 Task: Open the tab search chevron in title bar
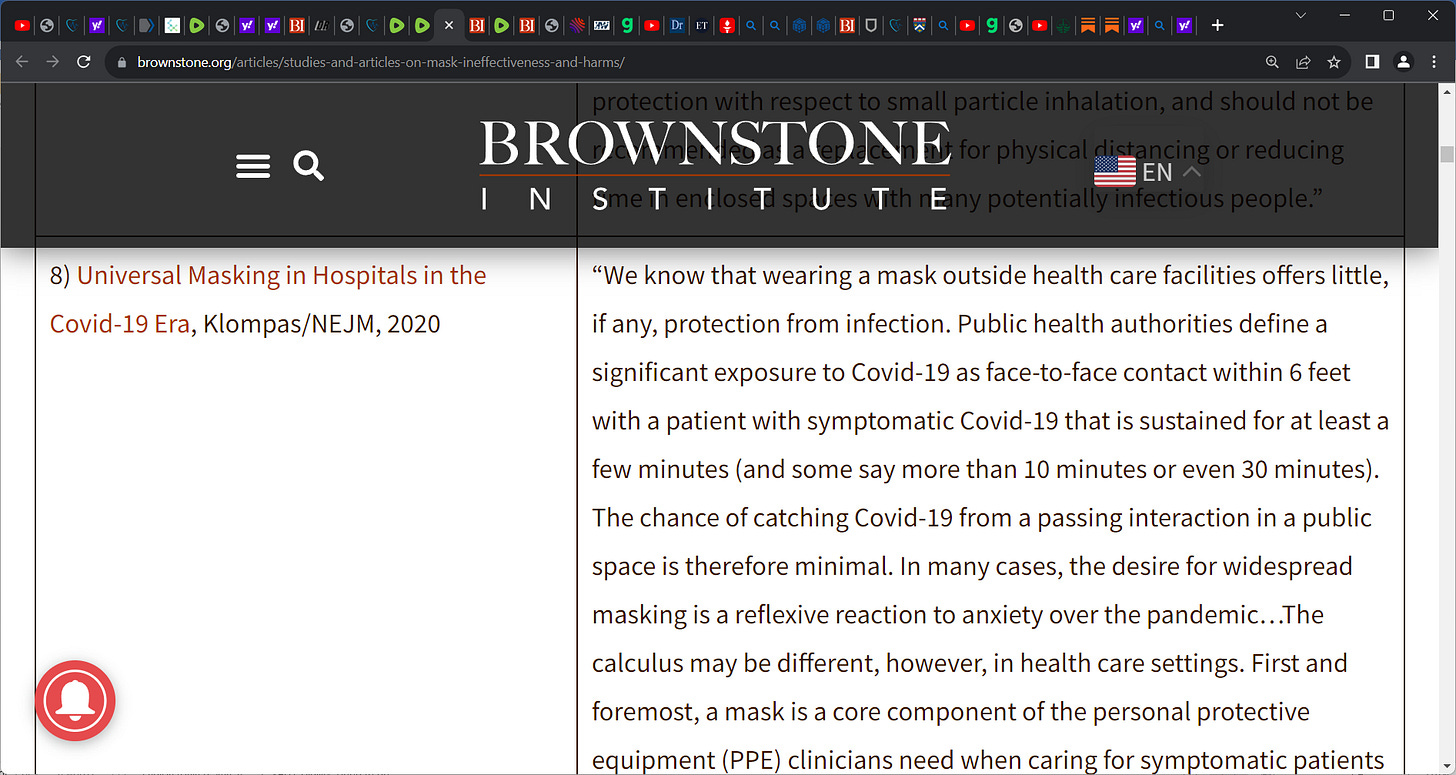(x=1301, y=15)
